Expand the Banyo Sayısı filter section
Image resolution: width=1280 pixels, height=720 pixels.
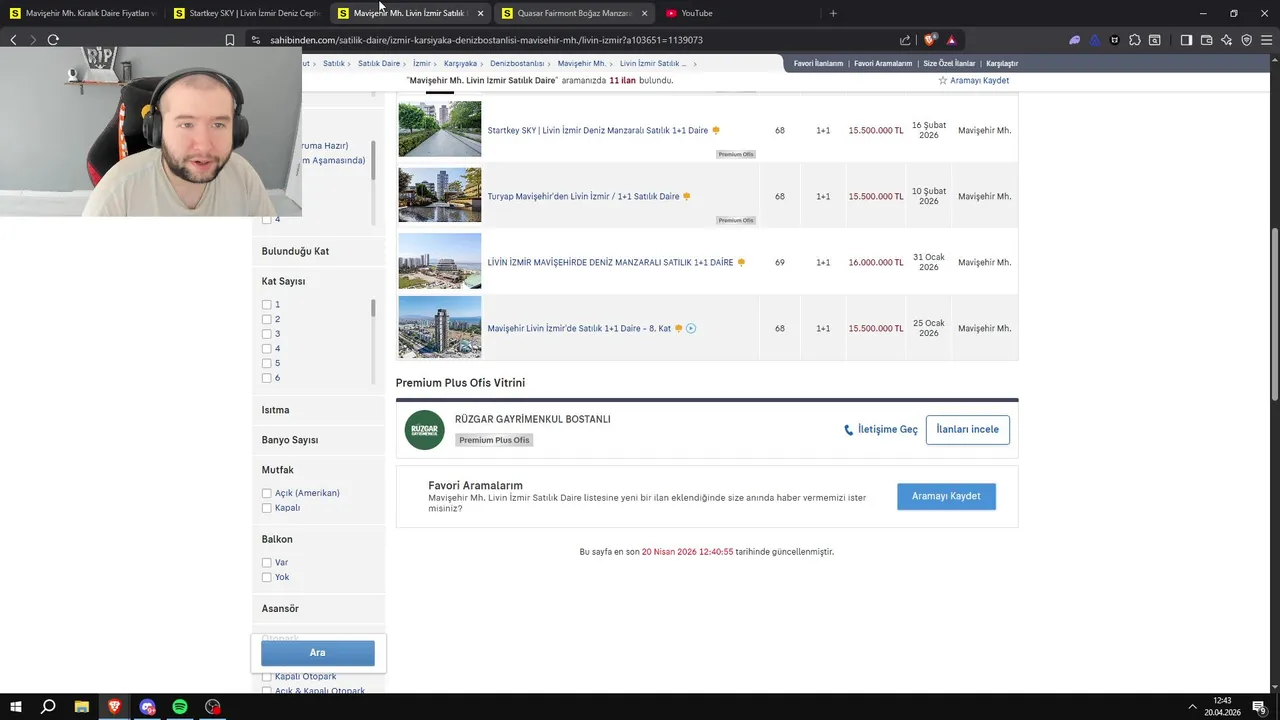click(318, 440)
